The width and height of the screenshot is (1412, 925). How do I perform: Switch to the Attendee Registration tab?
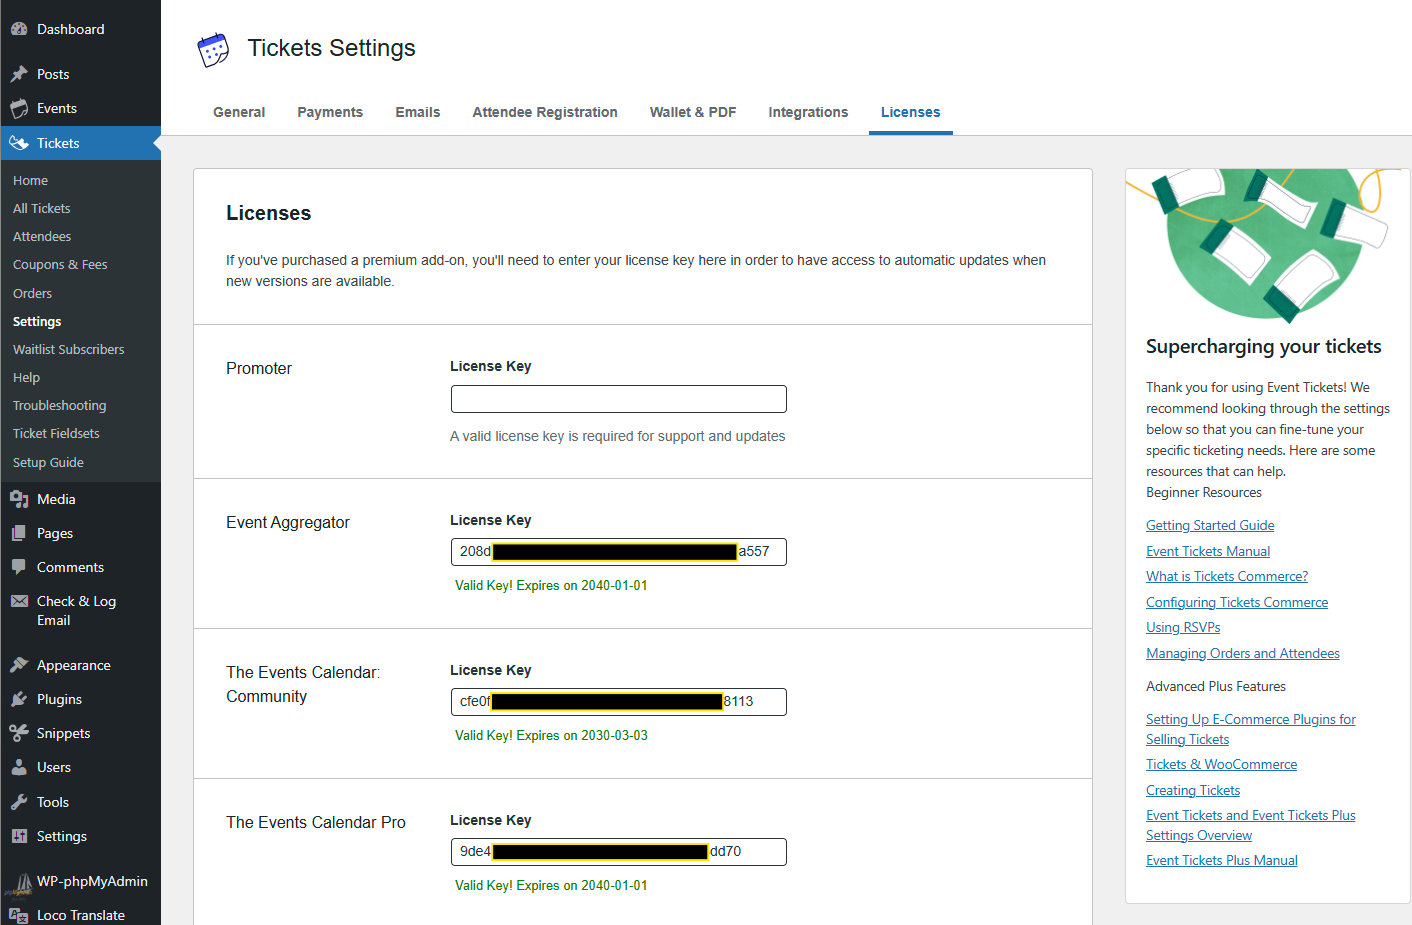click(x=545, y=112)
